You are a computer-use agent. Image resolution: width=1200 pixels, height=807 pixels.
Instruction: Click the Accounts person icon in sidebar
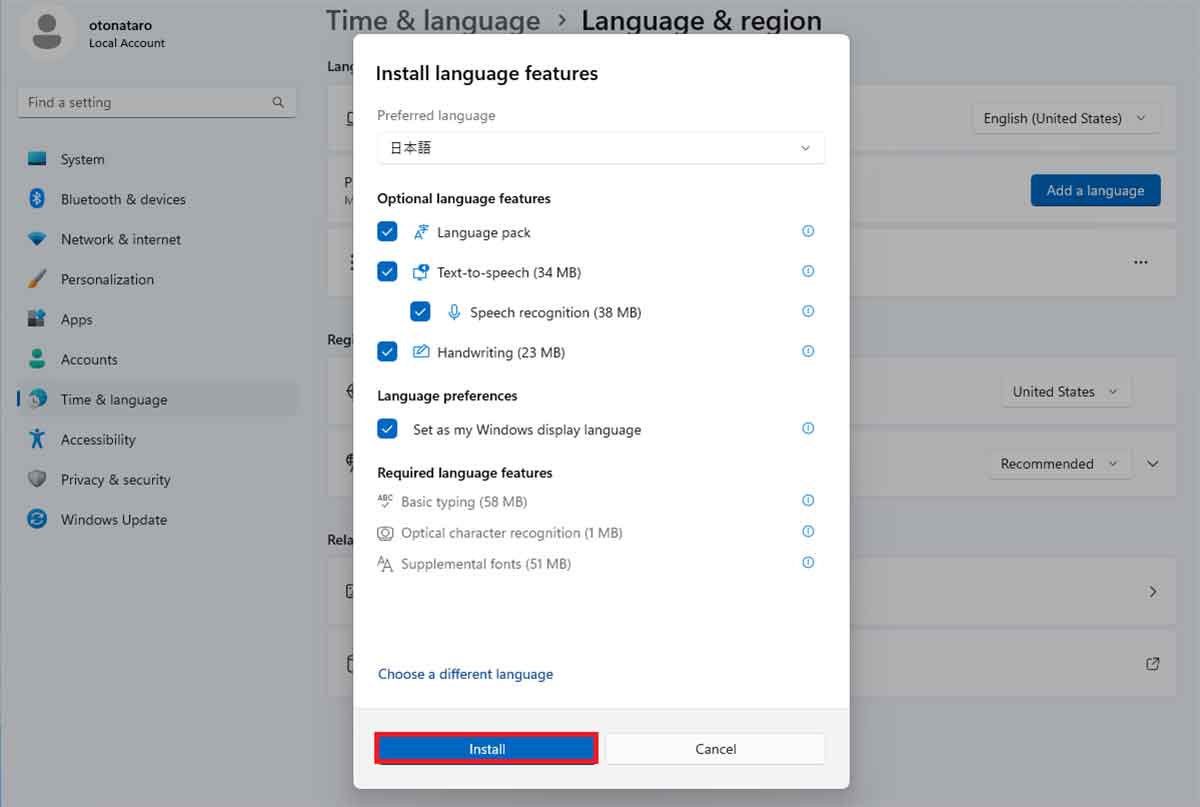[x=38, y=359]
